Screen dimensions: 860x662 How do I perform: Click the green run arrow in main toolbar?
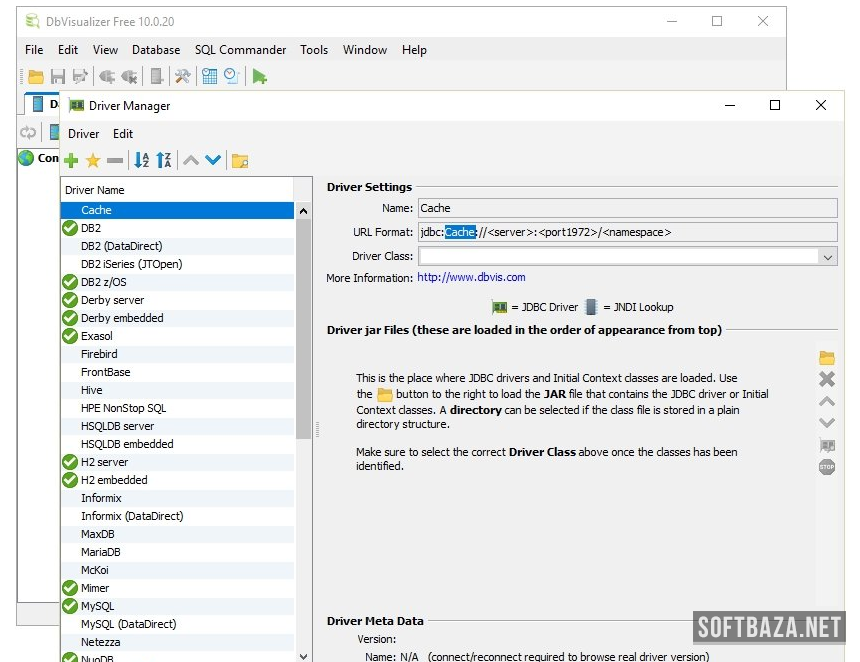[260, 76]
